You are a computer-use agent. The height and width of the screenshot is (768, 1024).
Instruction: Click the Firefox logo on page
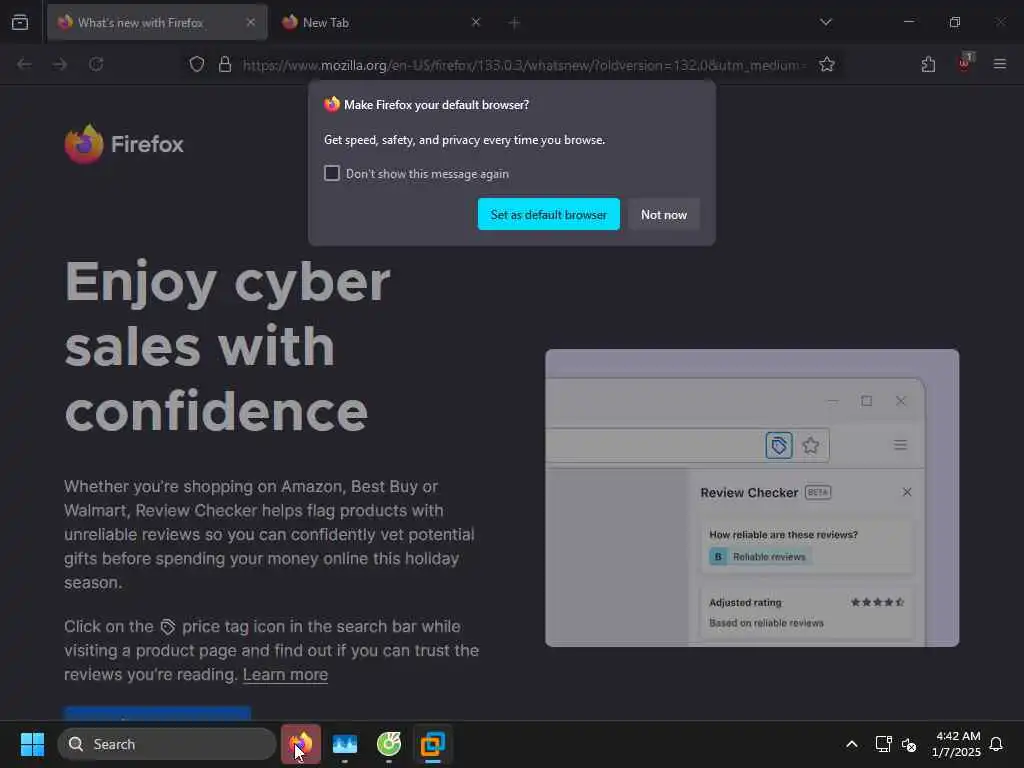(124, 144)
